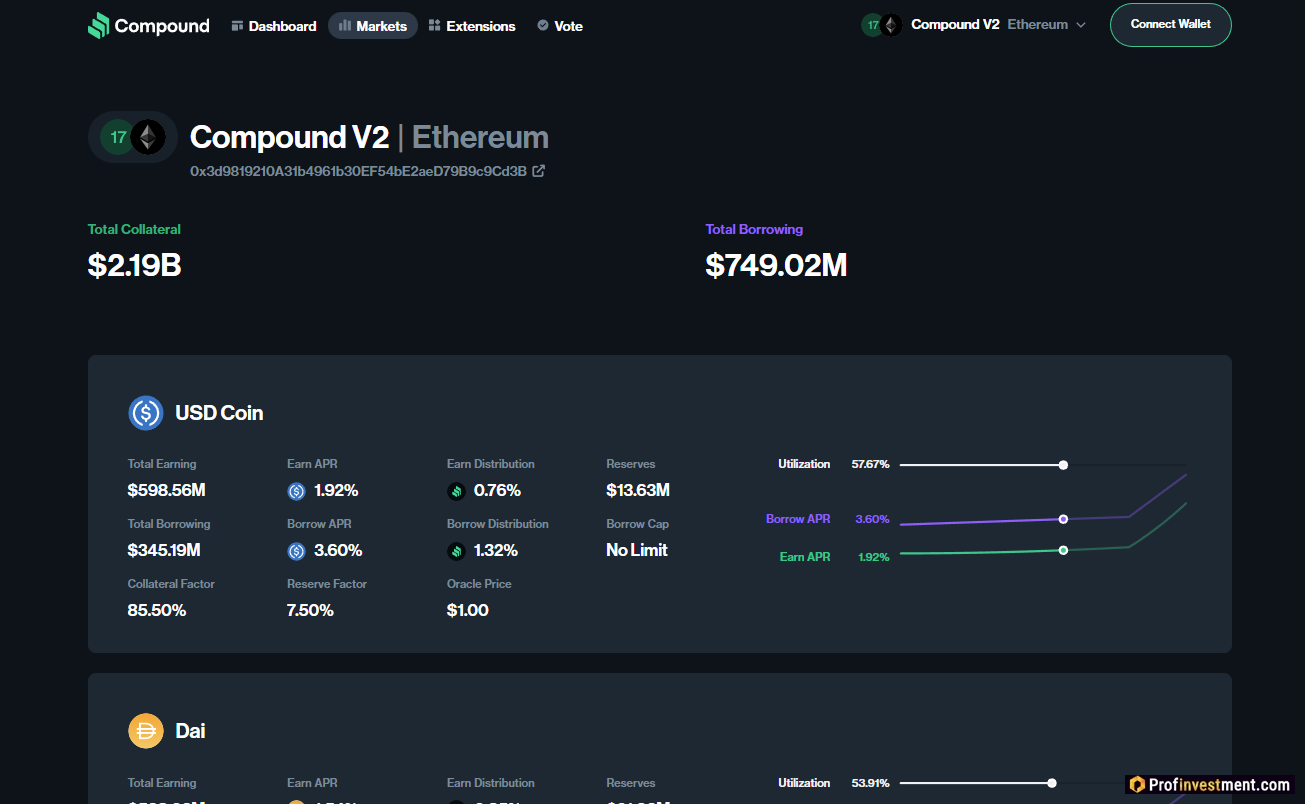1305x804 pixels.
Task: Click the Reserve Factor 7.50% value
Action: (310, 610)
